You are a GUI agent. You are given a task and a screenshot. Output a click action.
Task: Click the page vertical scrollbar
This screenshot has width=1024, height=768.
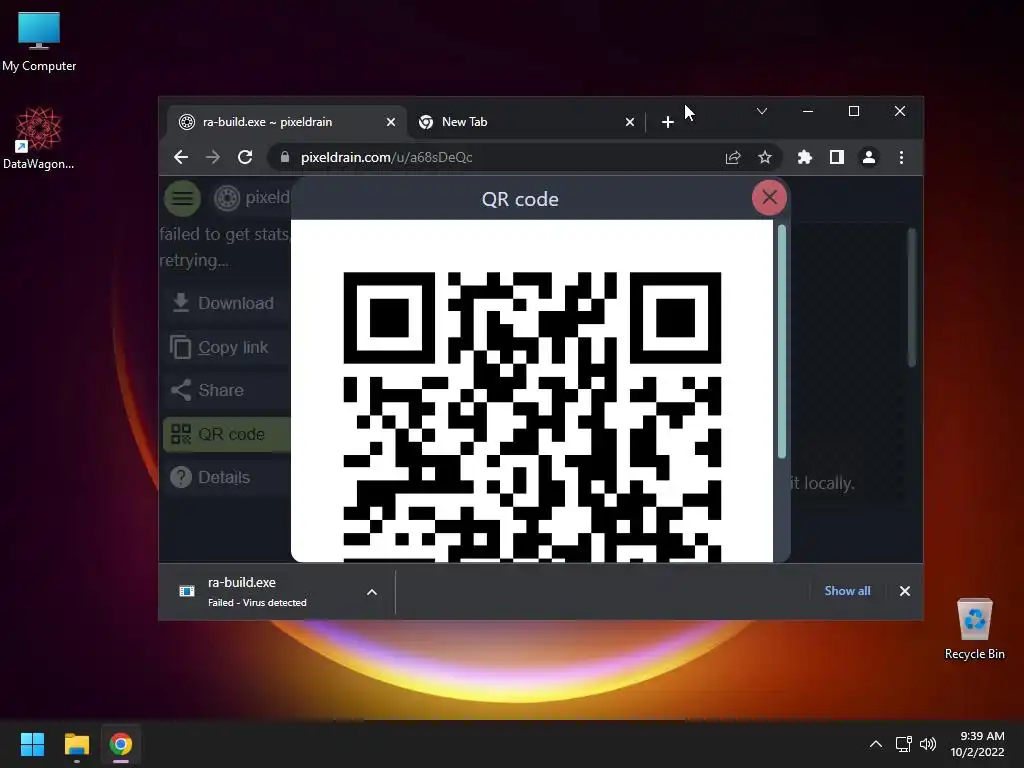pyautogui.click(x=912, y=298)
